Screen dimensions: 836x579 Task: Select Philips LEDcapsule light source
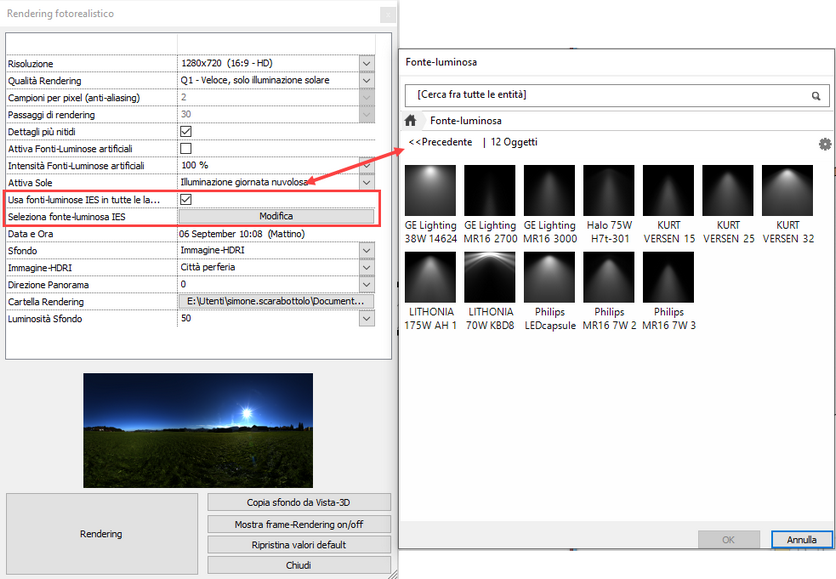[x=550, y=291]
